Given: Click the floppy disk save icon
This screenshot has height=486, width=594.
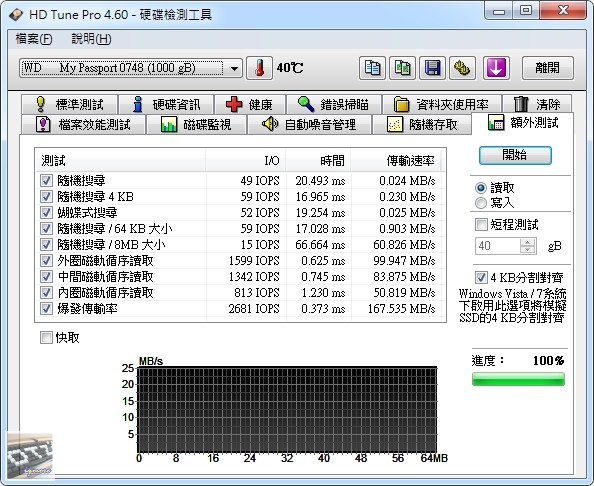Looking at the screenshot, I should coord(432,68).
